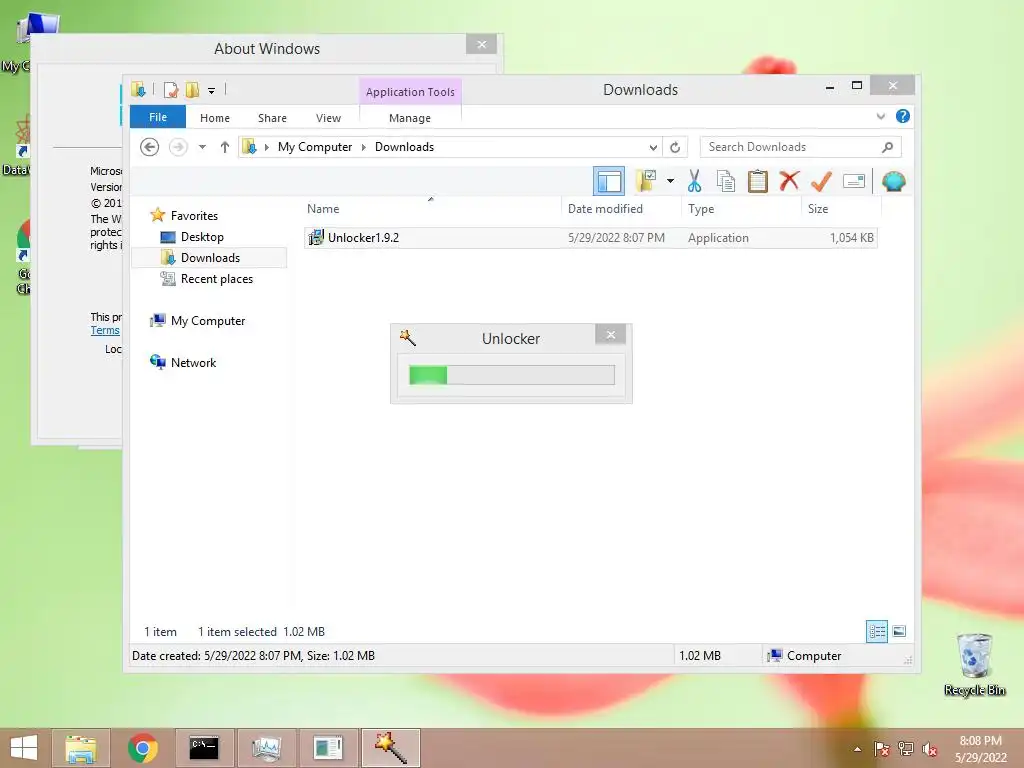
Task: Click My Computer in the address breadcrumb
Action: tap(315, 147)
